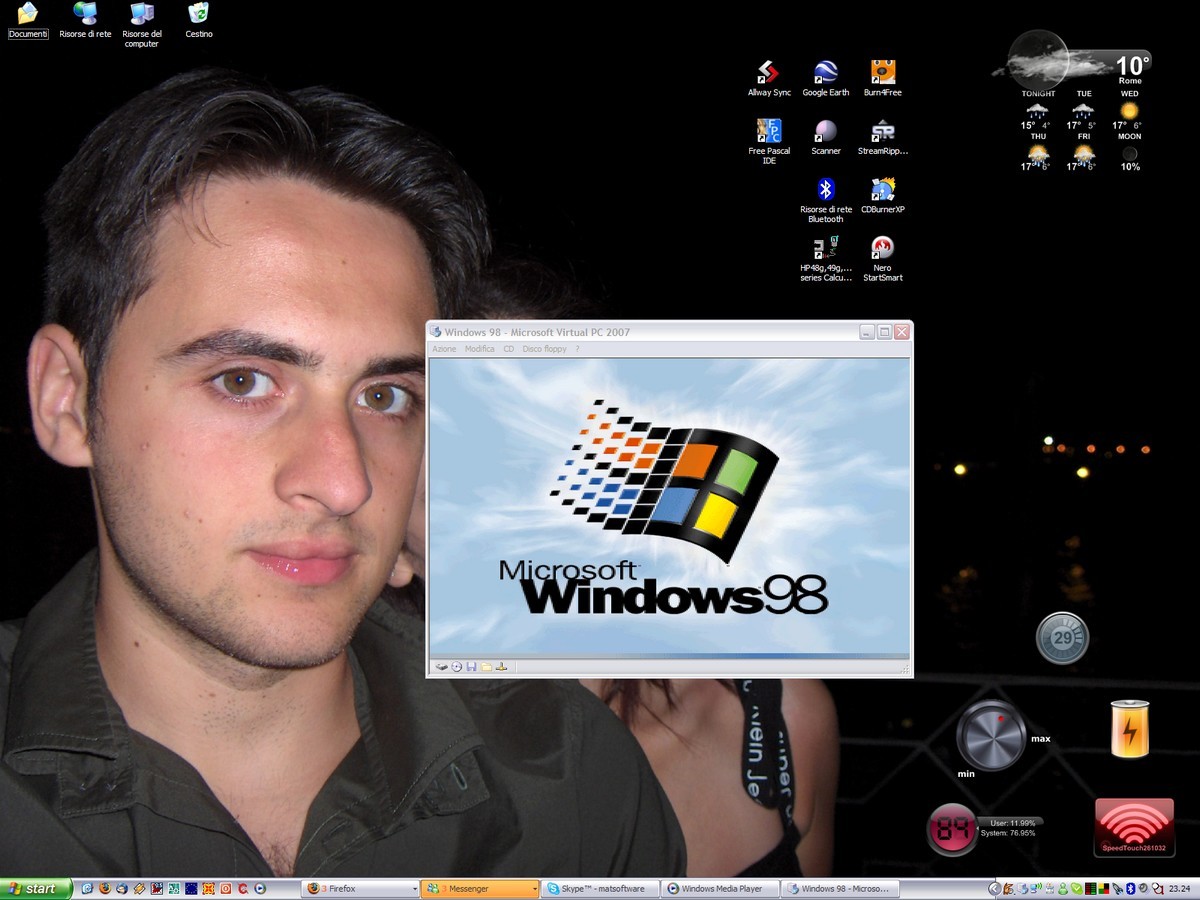The image size is (1200, 900).
Task: Switch to Windows Media Player taskbar button
Action: point(720,888)
